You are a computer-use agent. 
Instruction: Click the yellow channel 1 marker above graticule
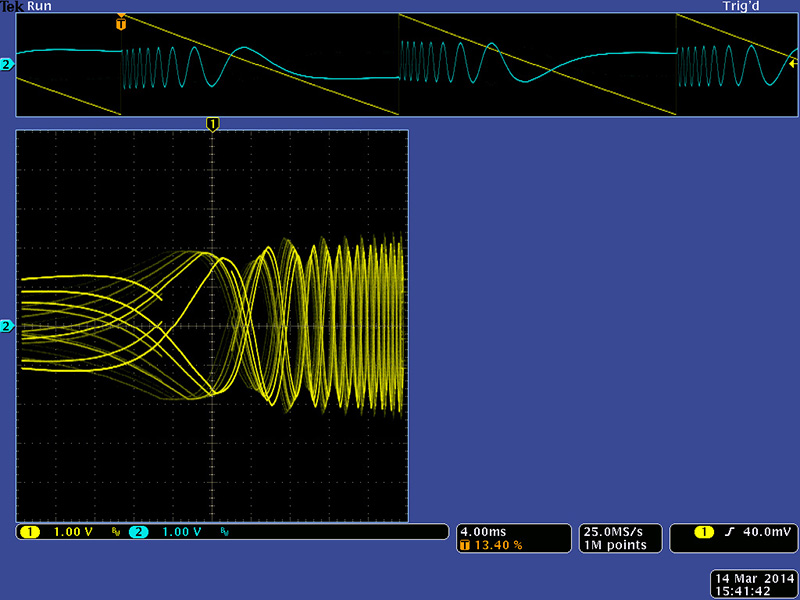[211, 124]
